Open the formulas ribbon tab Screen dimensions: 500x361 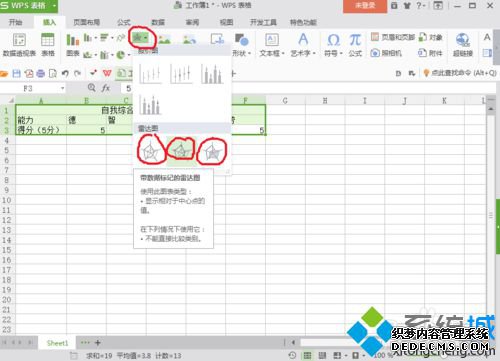click(x=124, y=22)
